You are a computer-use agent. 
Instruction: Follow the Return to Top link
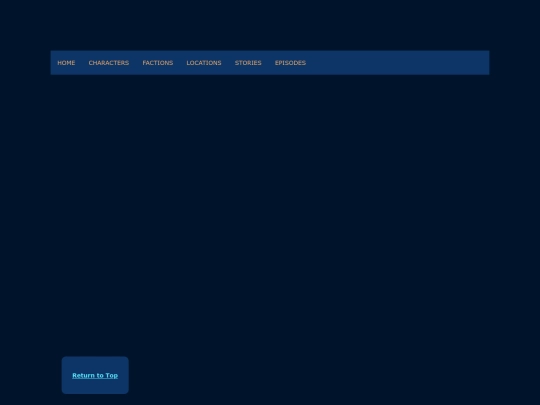click(x=95, y=375)
